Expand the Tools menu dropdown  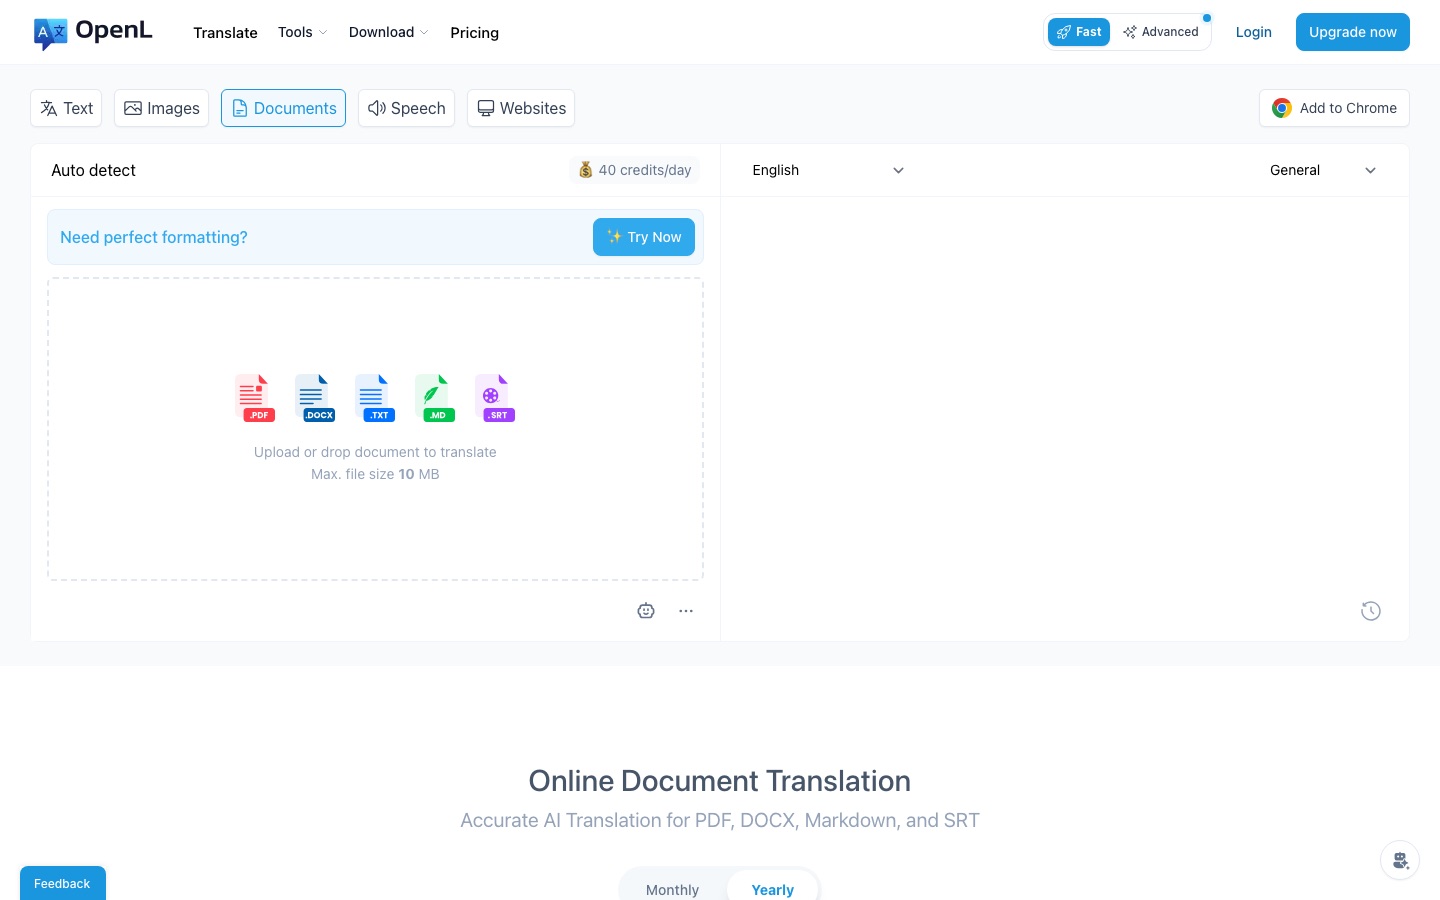click(x=302, y=32)
